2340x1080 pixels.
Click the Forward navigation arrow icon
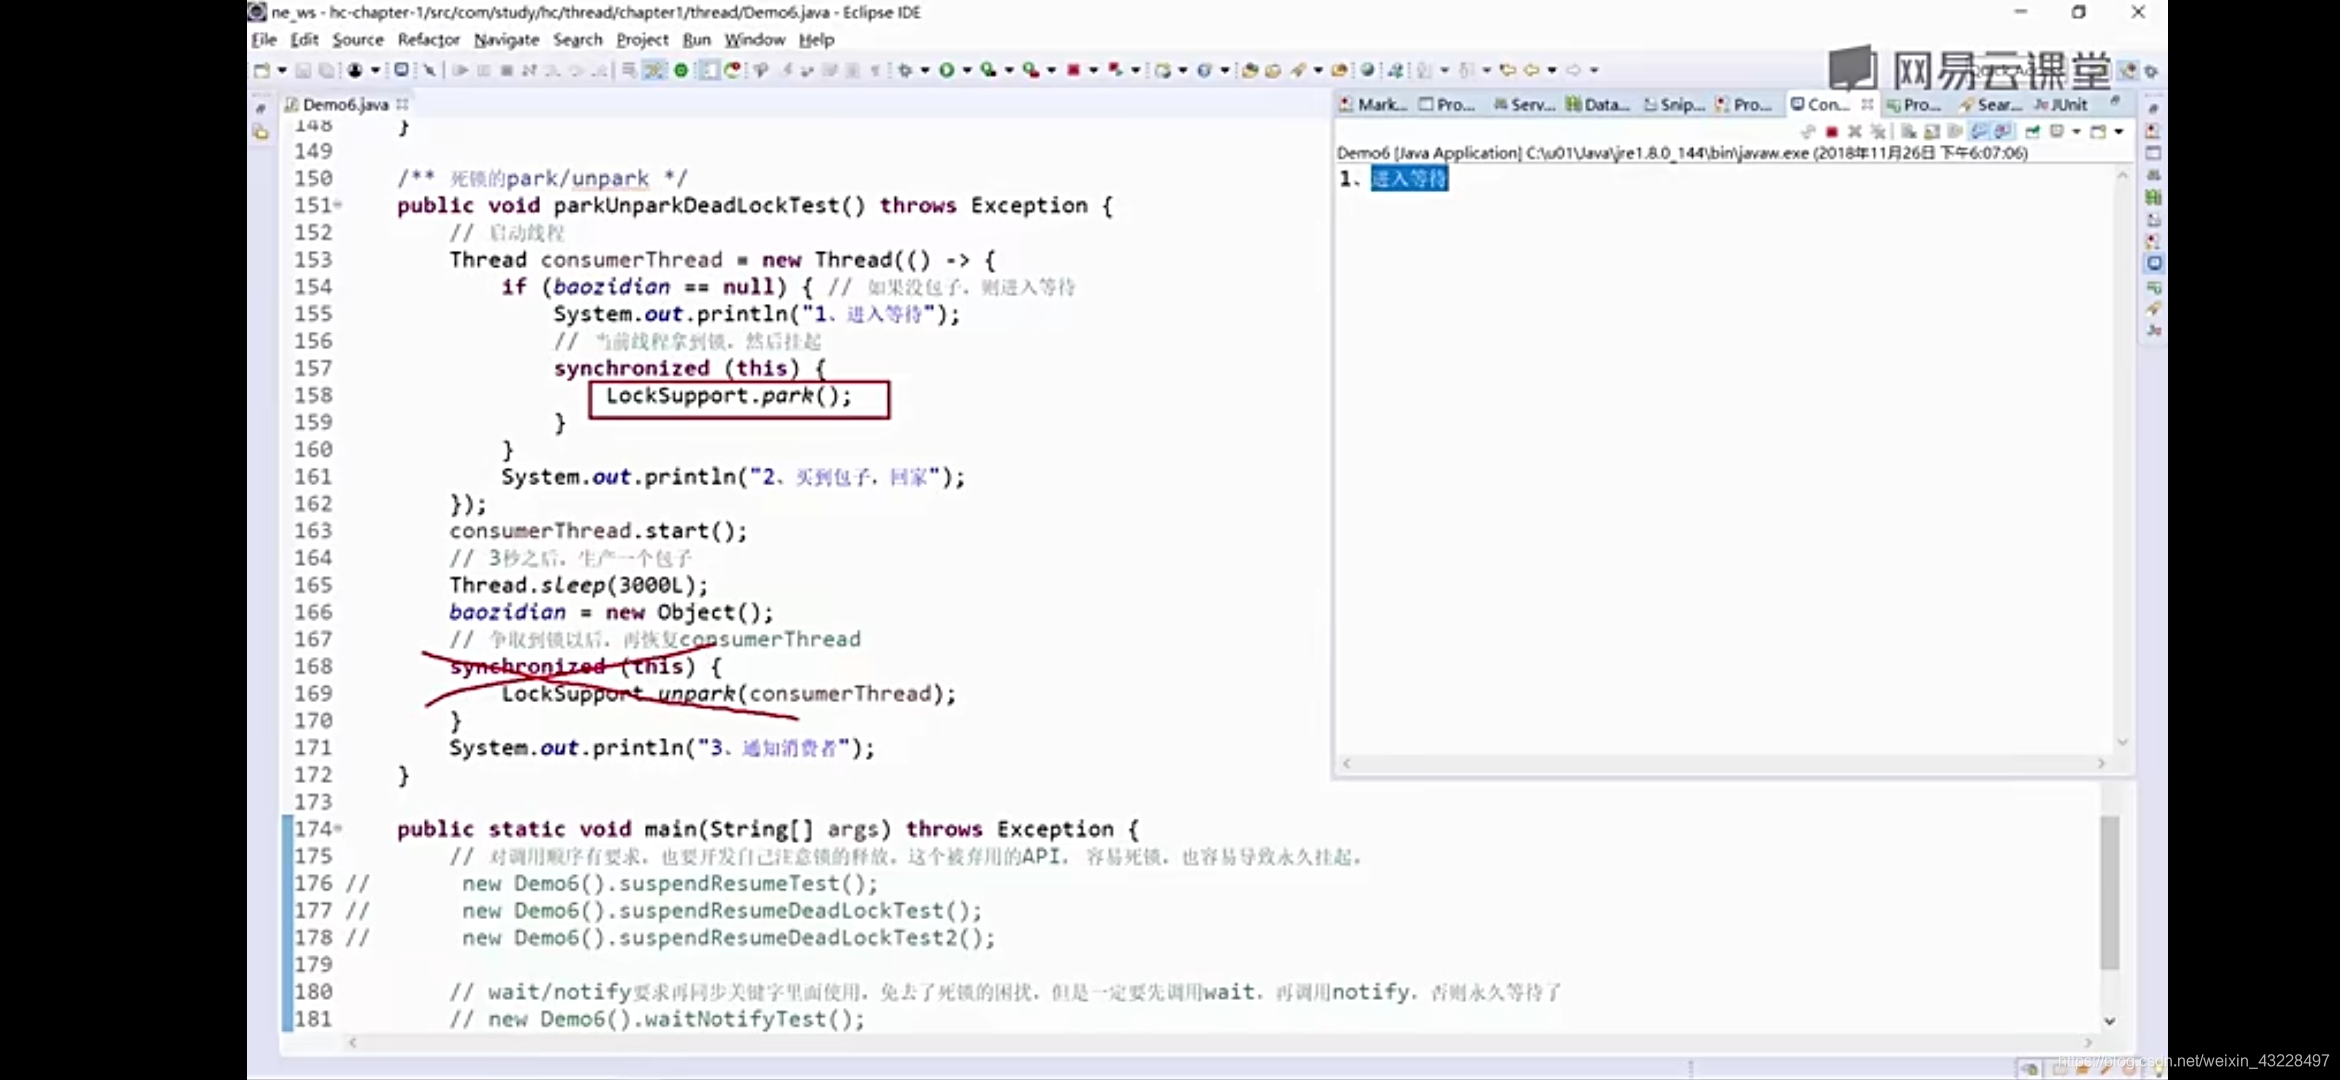click(x=1572, y=70)
